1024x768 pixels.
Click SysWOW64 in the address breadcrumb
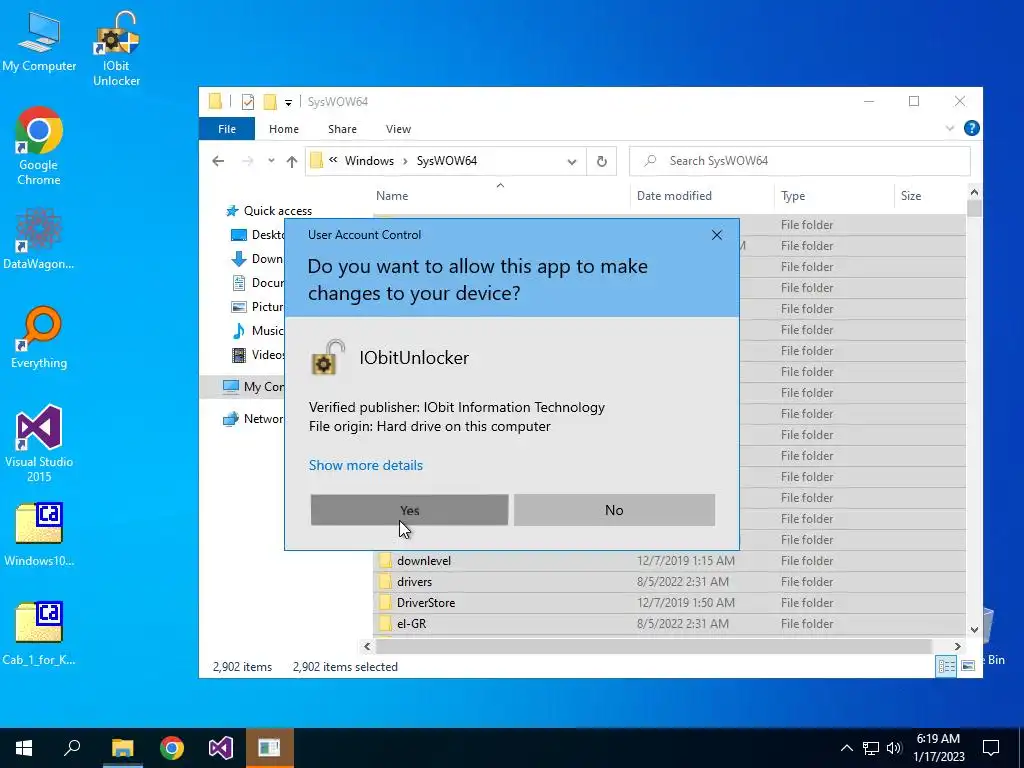tap(447, 161)
